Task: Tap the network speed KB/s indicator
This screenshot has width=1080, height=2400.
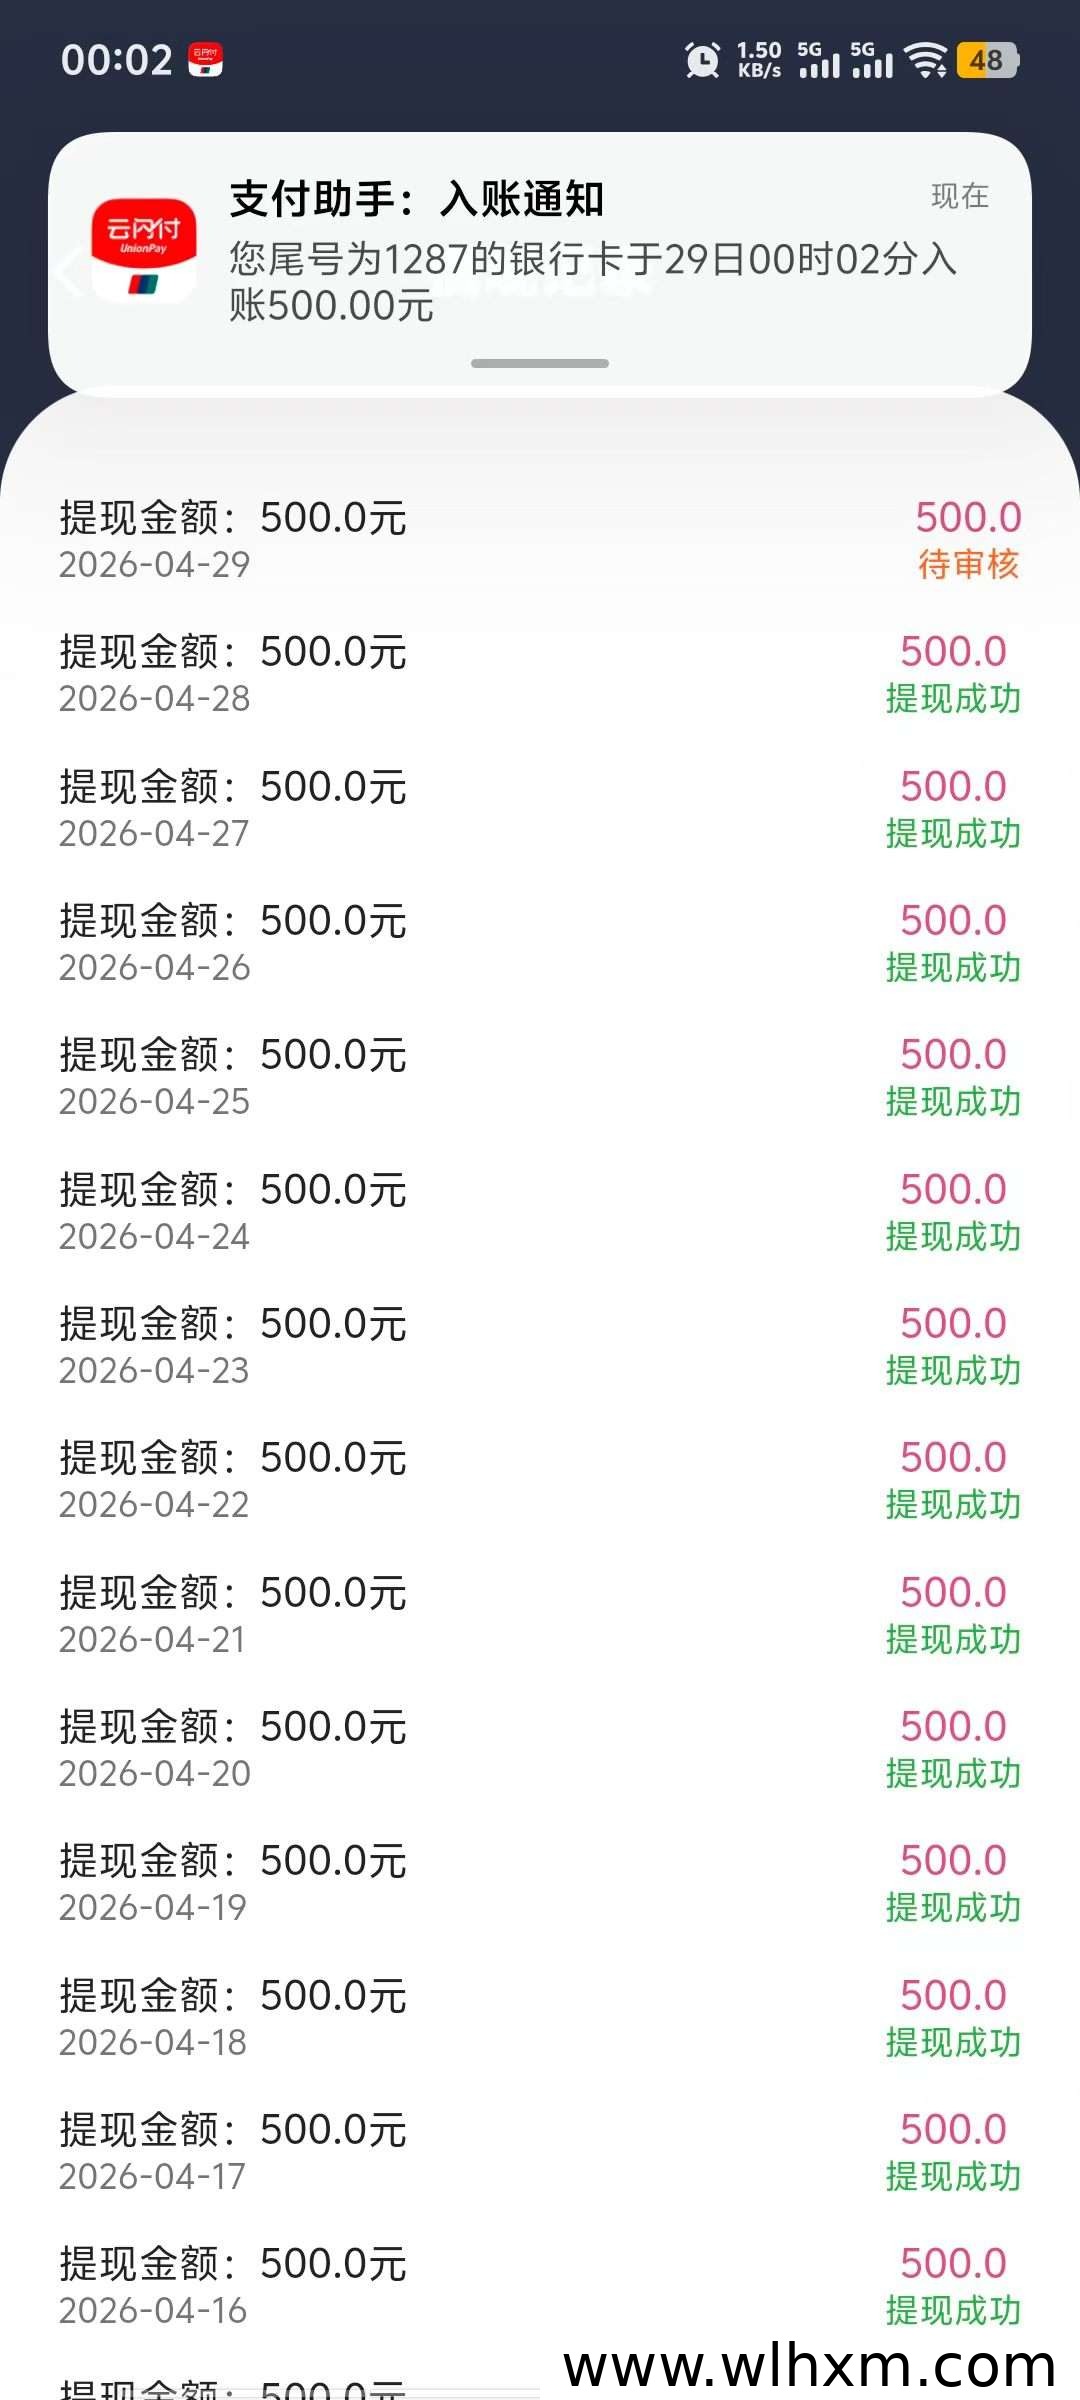Action: [x=759, y=60]
